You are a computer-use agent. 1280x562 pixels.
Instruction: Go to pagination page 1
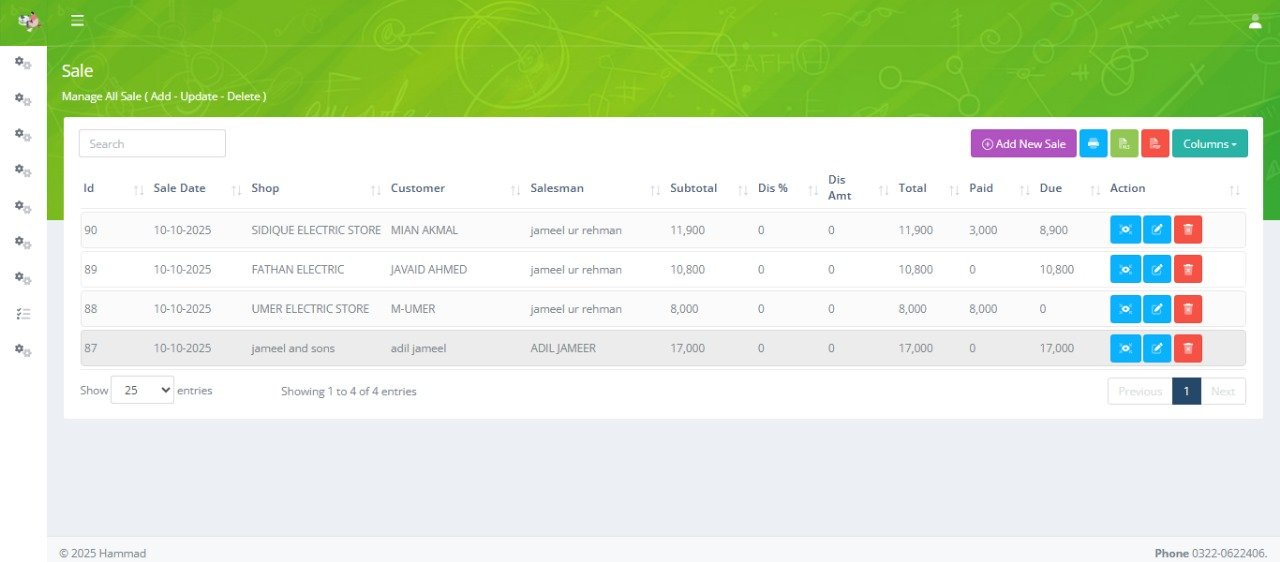point(1186,391)
